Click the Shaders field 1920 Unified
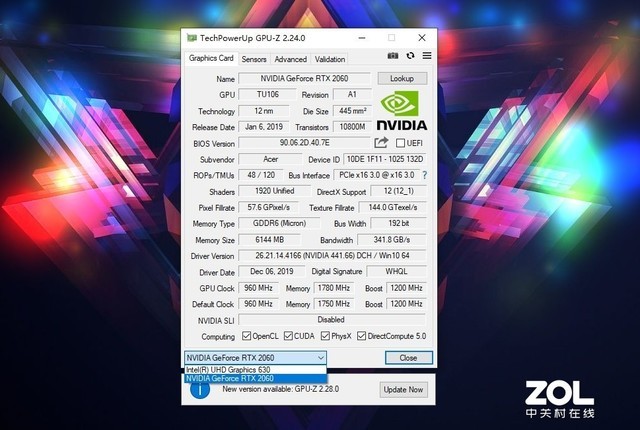This screenshot has width=640, height=430. coord(274,191)
